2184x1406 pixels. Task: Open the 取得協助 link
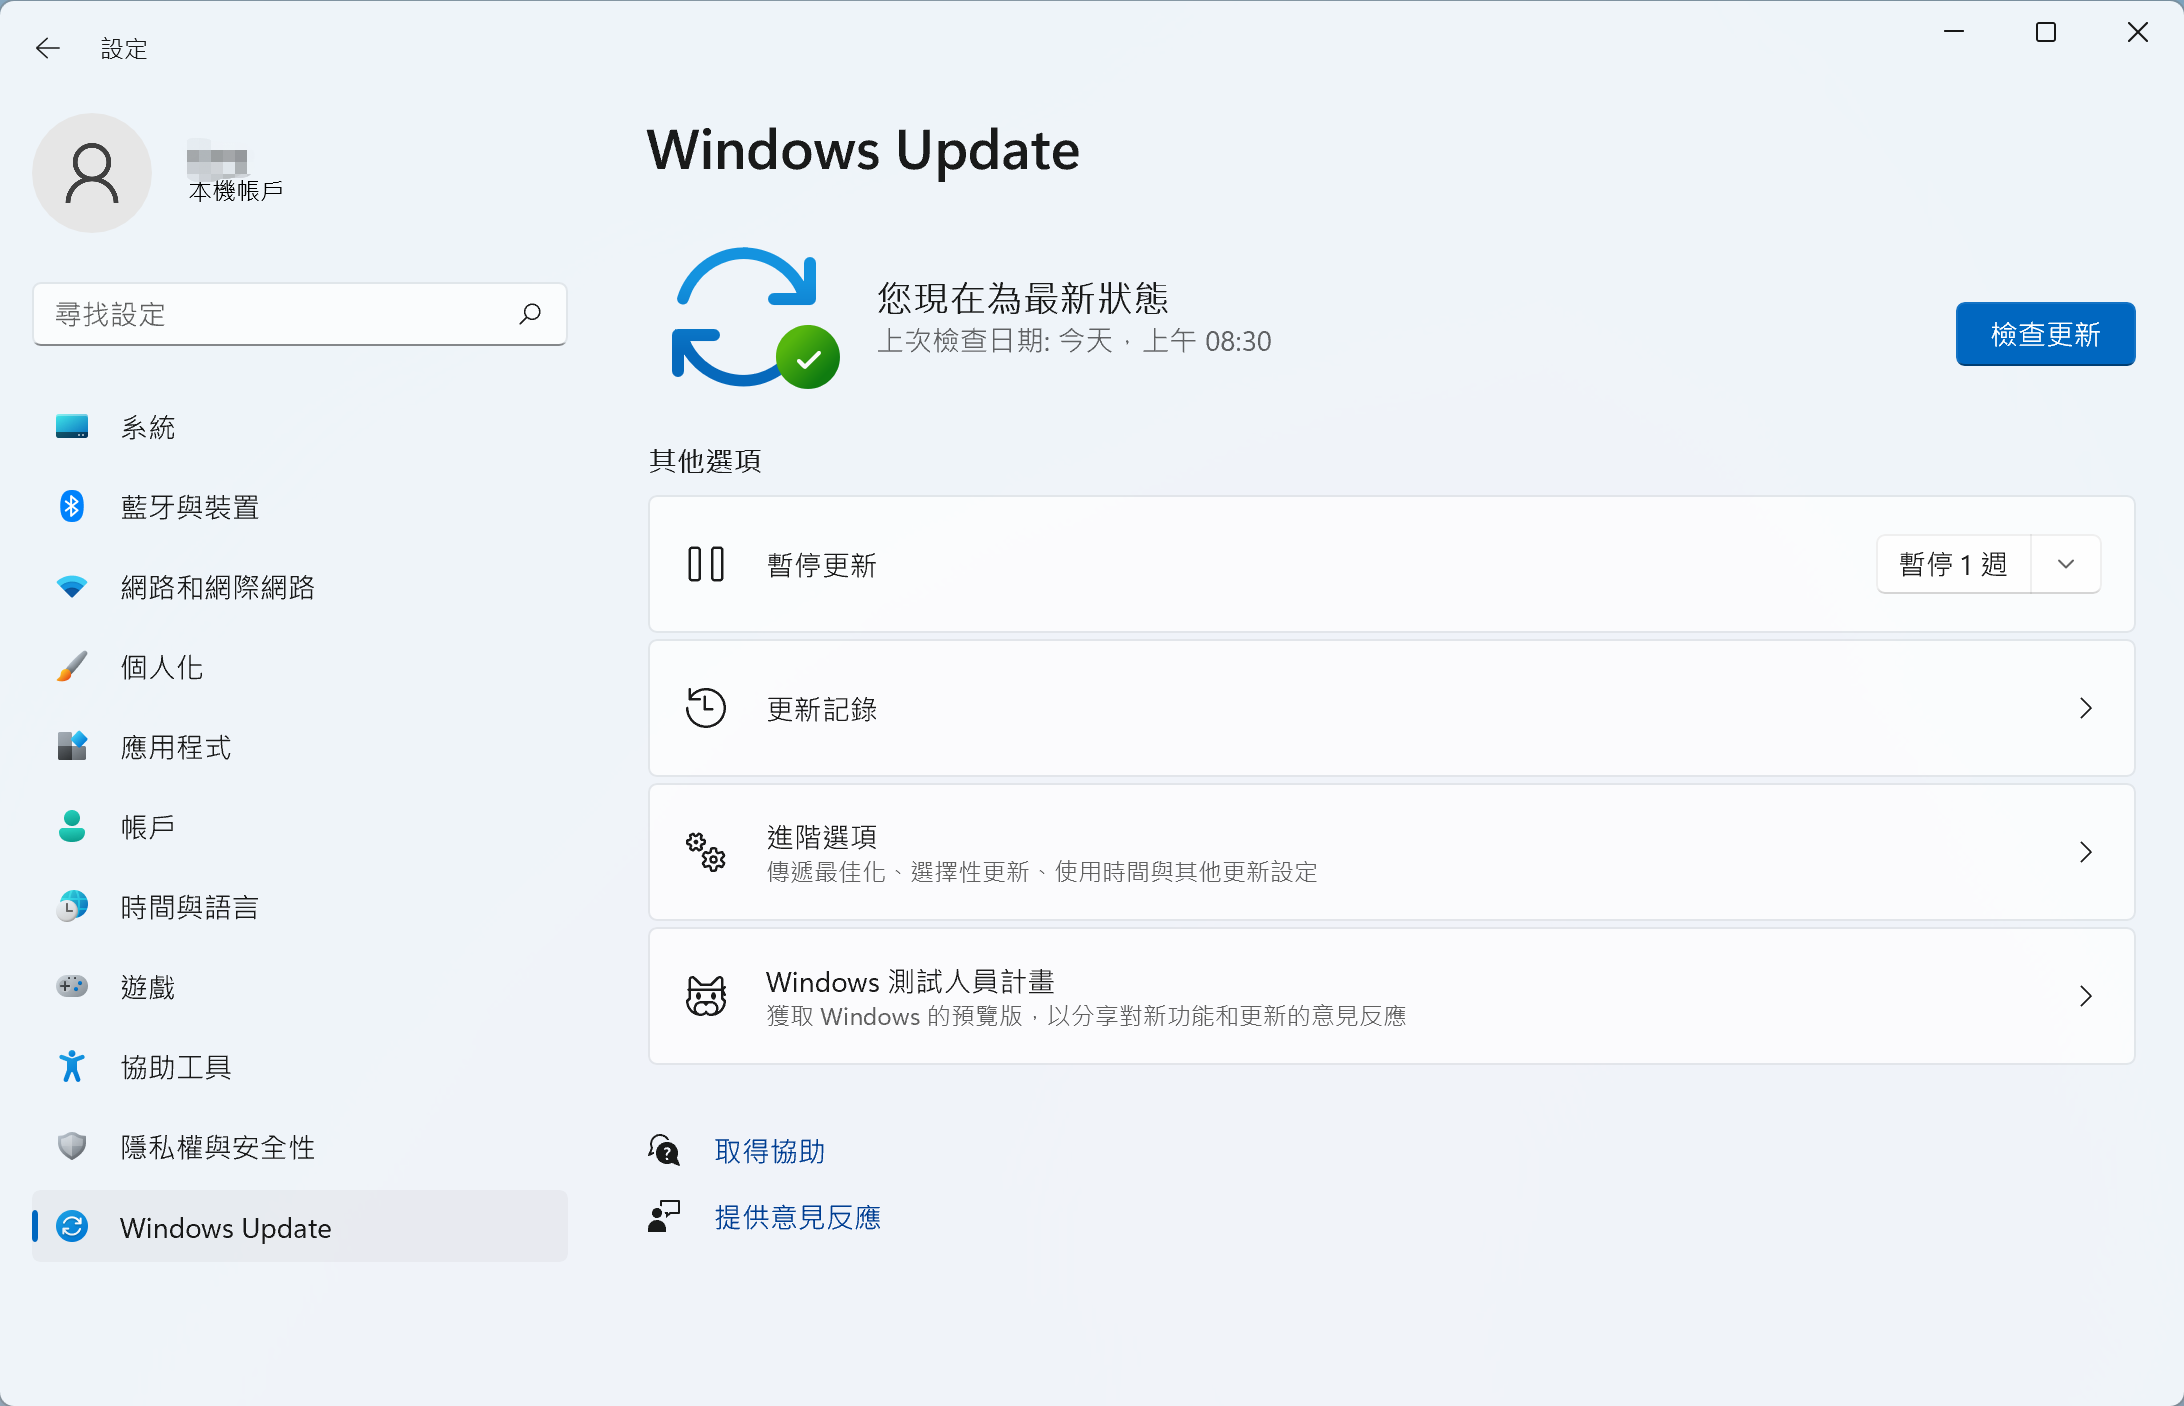pyautogui.click(x=770, y=1151)
